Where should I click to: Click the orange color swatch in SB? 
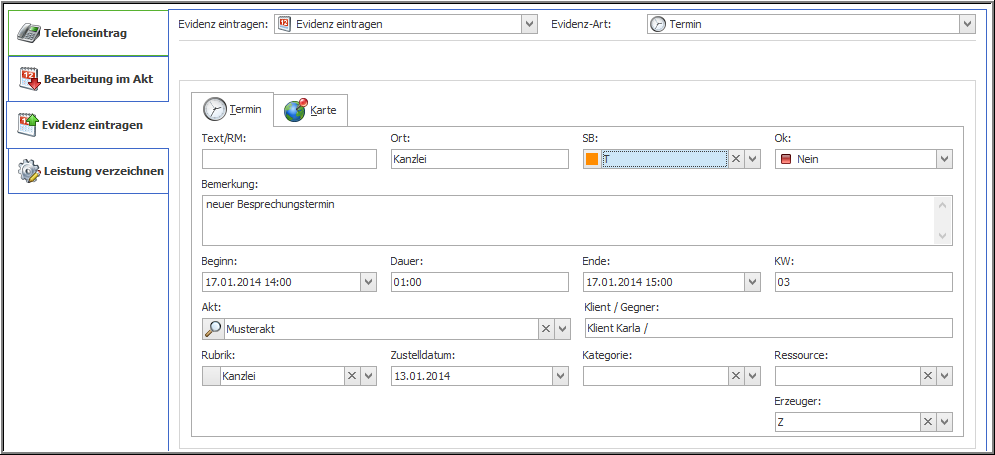pyautogui.click(x=592, y=159)
